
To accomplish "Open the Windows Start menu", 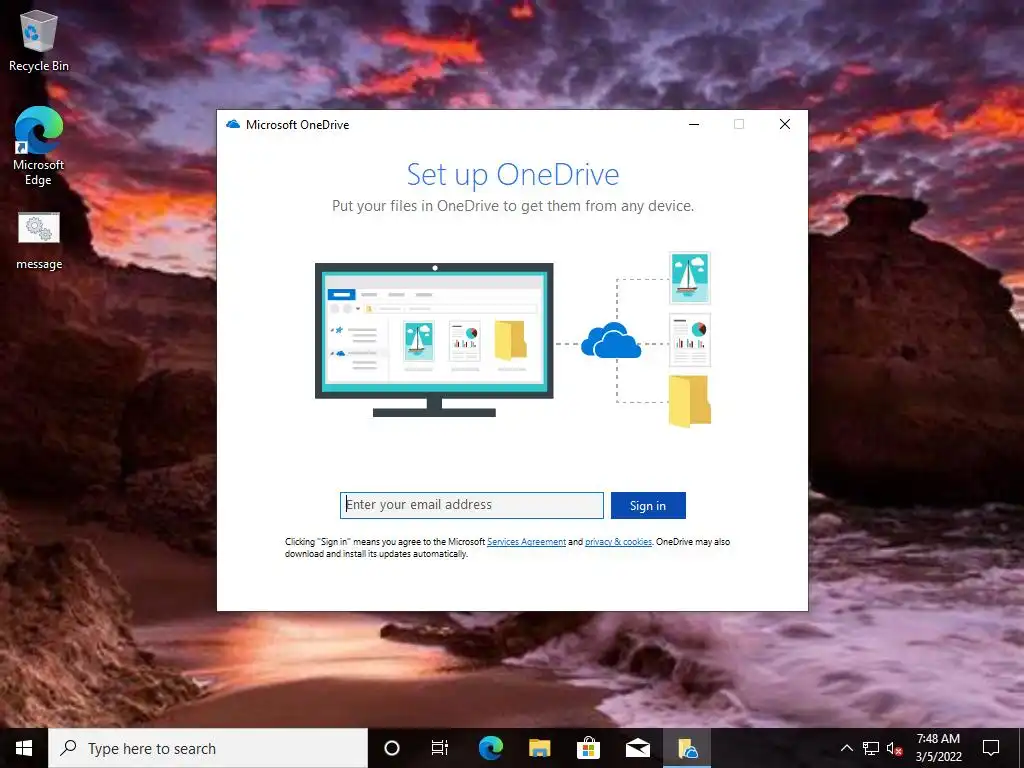I will [24, 748].
